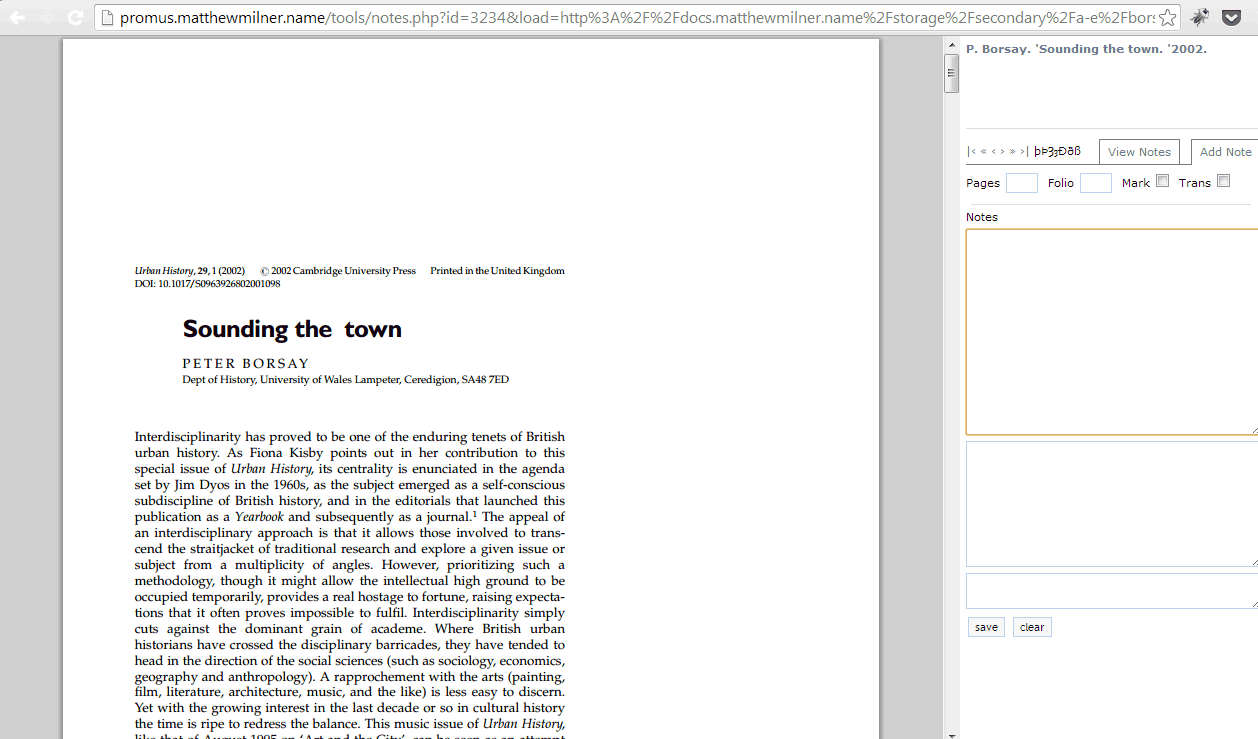The height and width of the screenshot is (739, 1258).
Task: Click the 'Sounding the town' article title
Action: (292, 329)
